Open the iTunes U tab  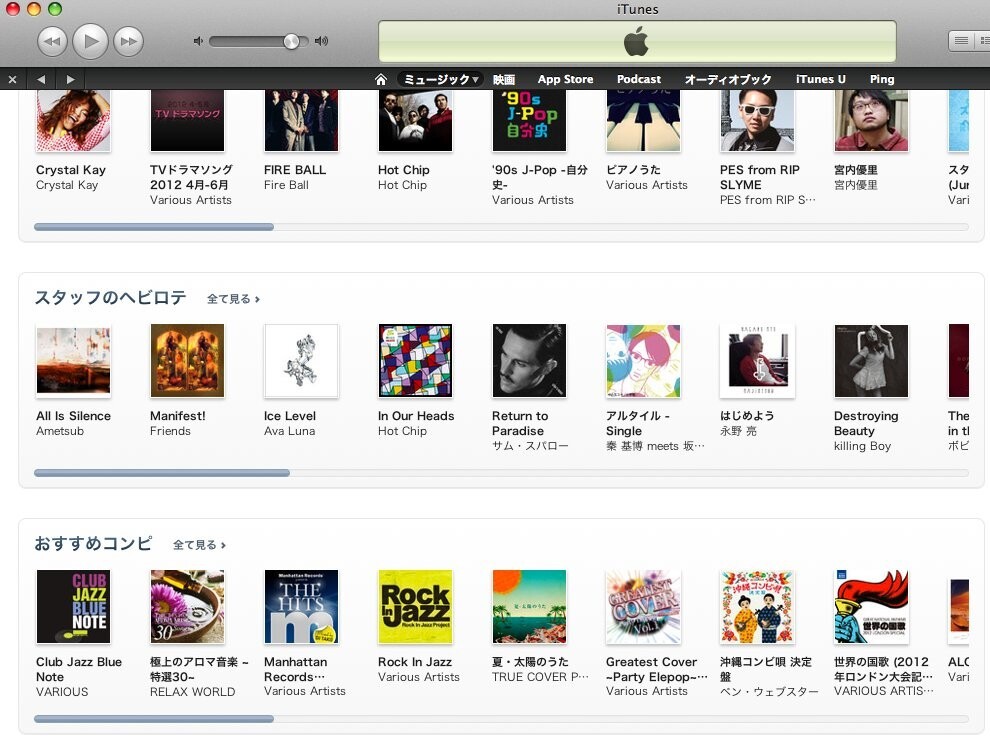click(x=820, y=80)
